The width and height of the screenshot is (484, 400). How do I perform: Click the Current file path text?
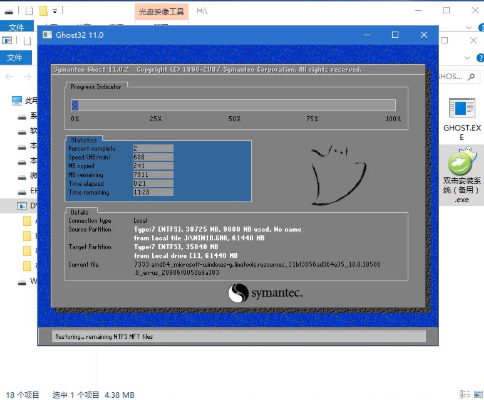257,268
